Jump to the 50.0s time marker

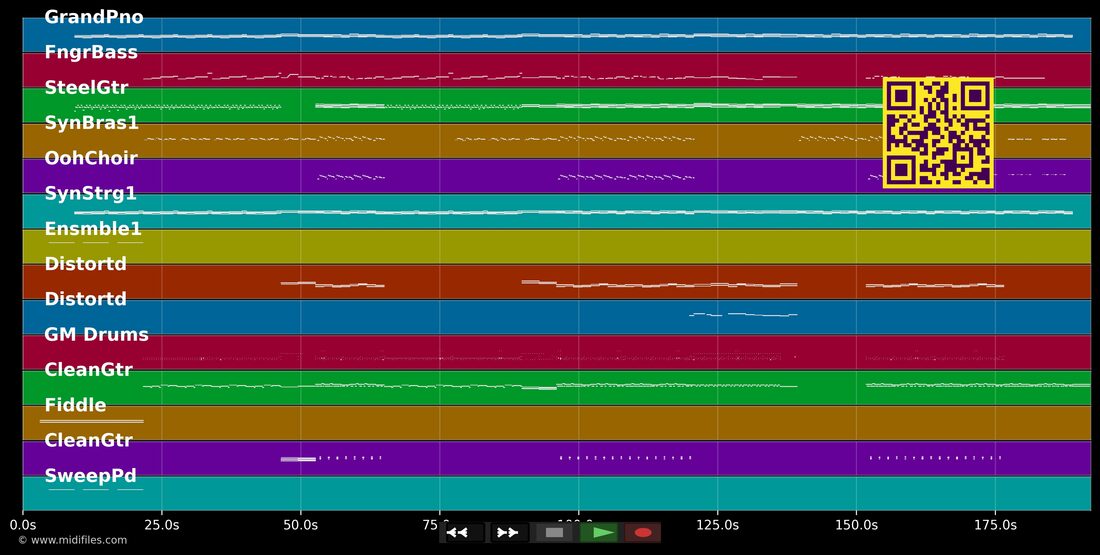301,524
